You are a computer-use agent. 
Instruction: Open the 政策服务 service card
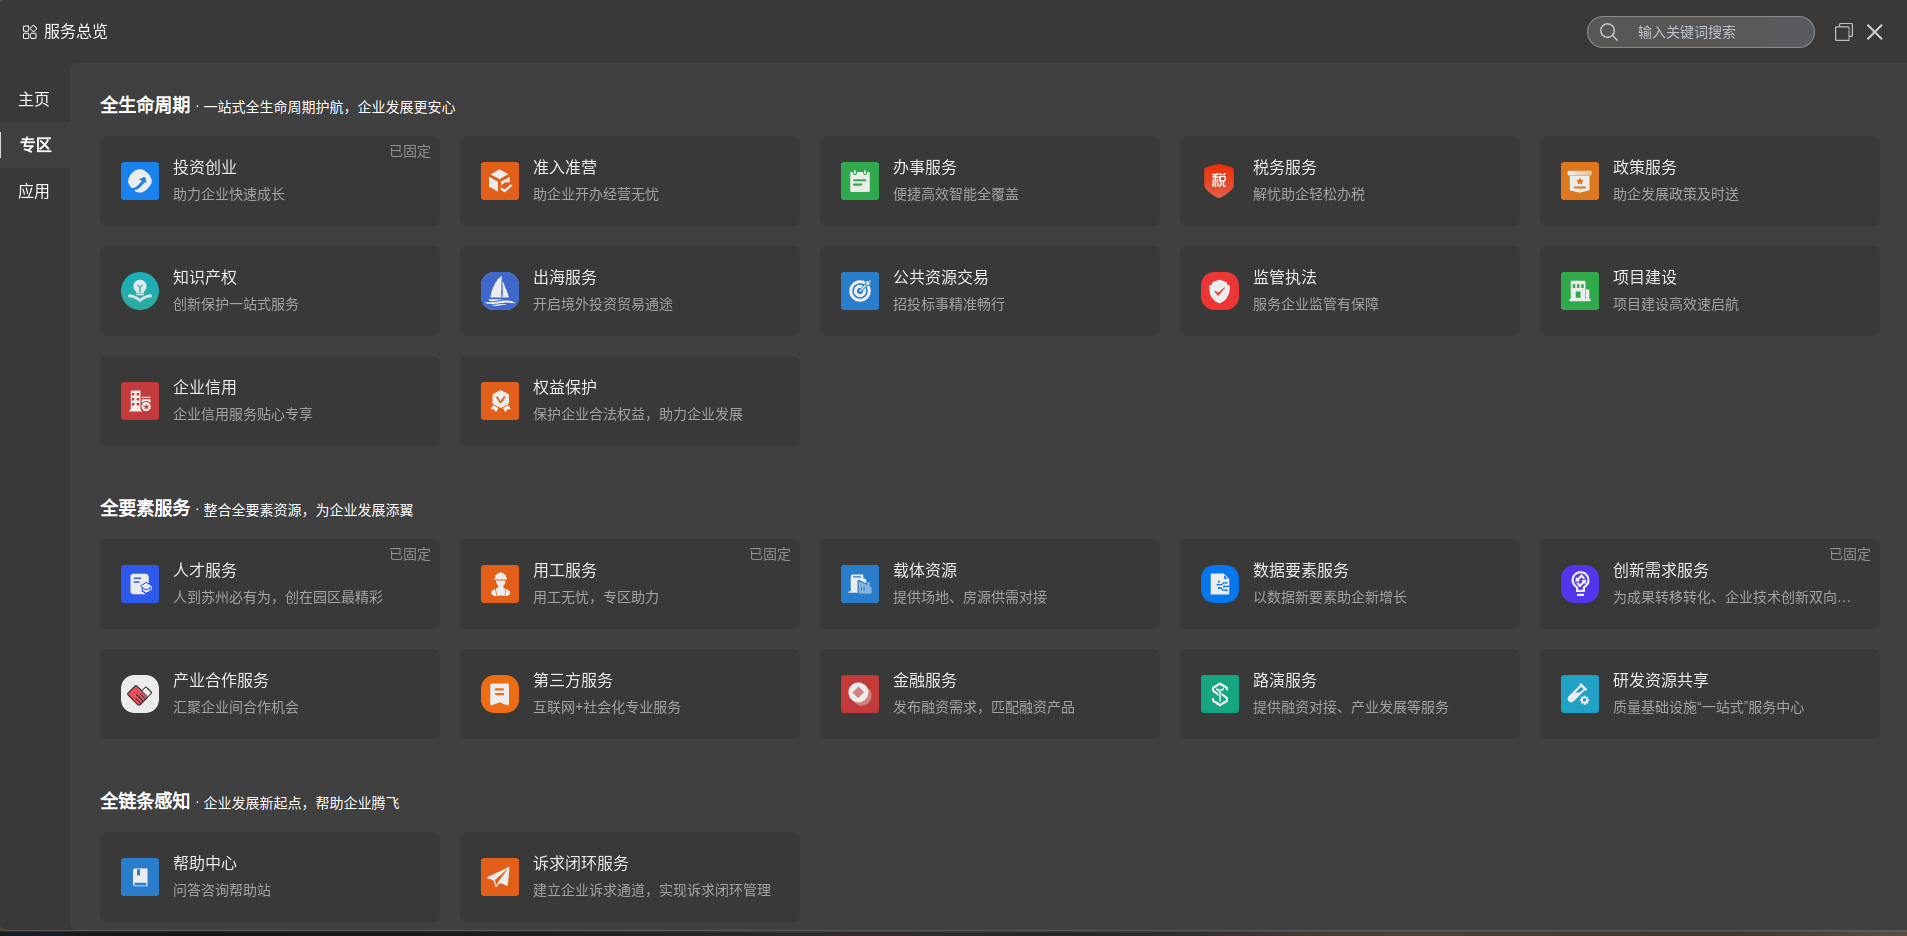click(1709, 181)
